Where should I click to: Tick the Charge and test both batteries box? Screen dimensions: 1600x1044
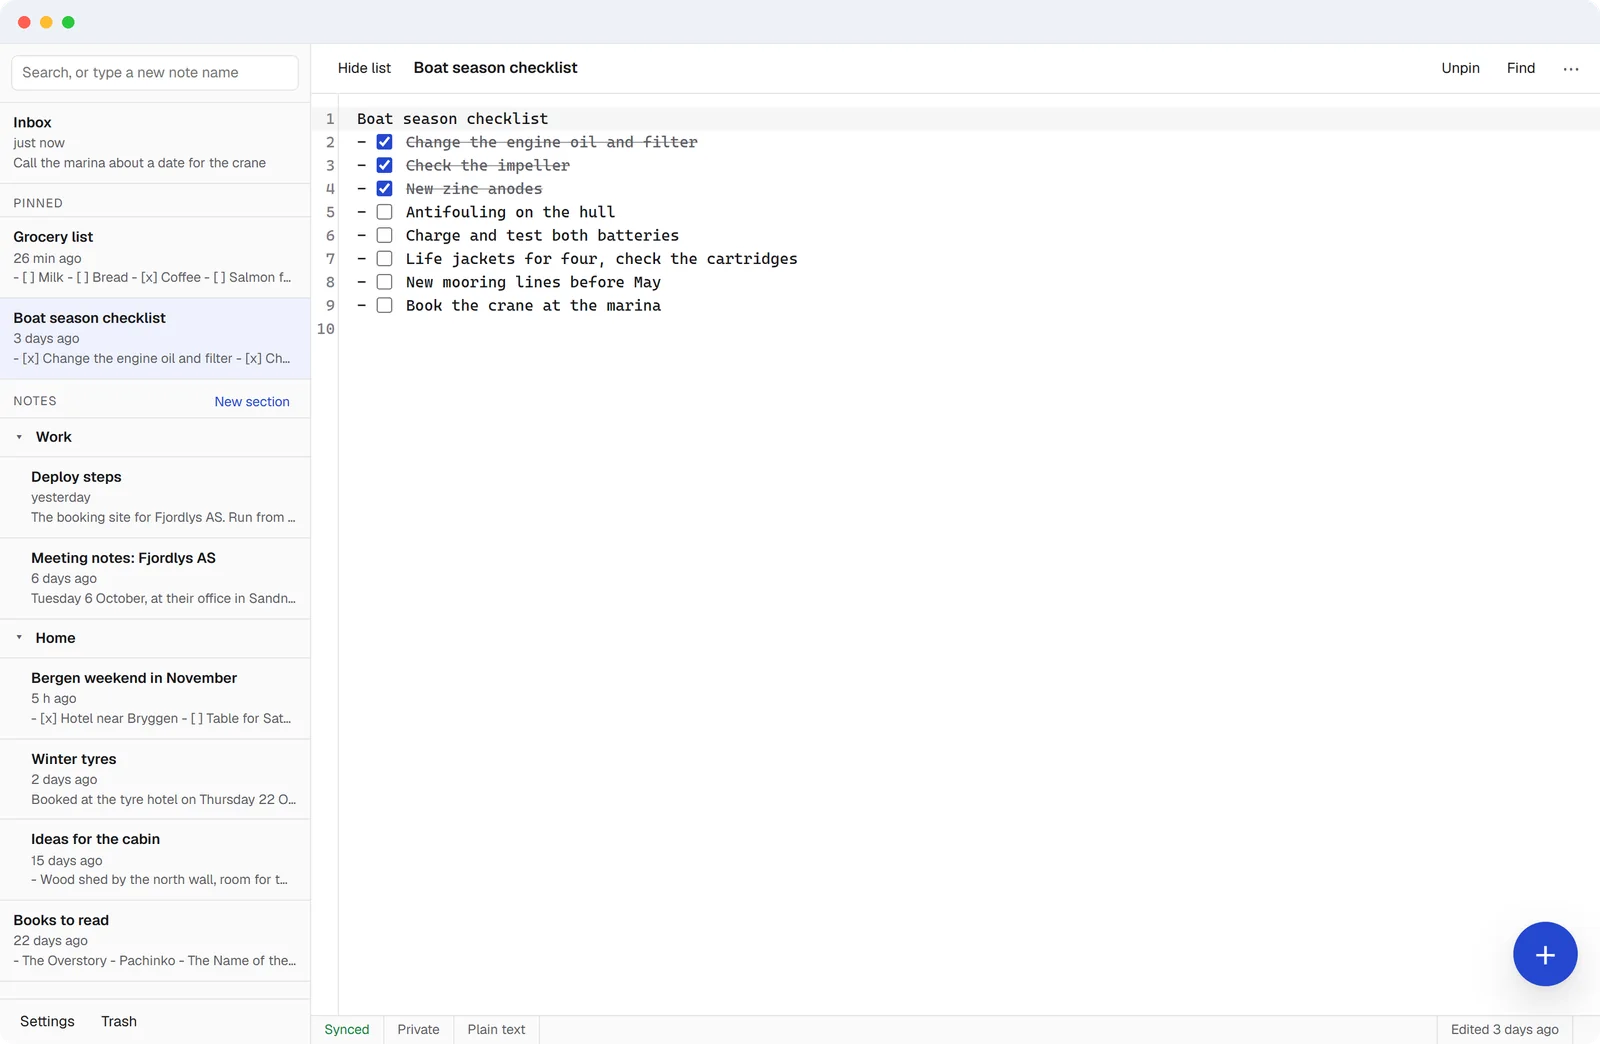[384, 235]
